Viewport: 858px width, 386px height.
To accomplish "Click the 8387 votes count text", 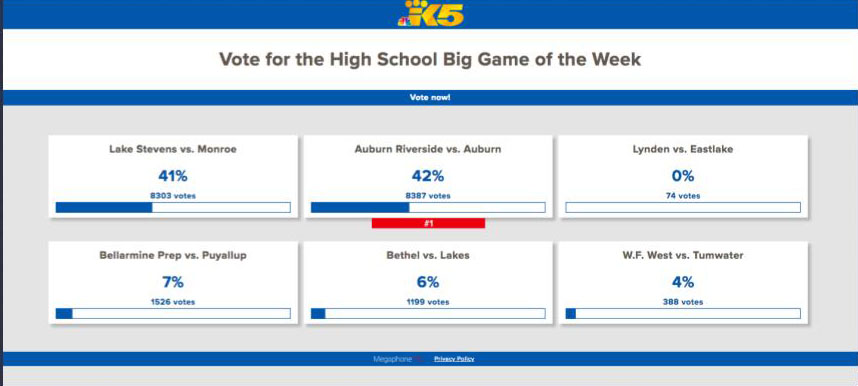I will [428, 195].
